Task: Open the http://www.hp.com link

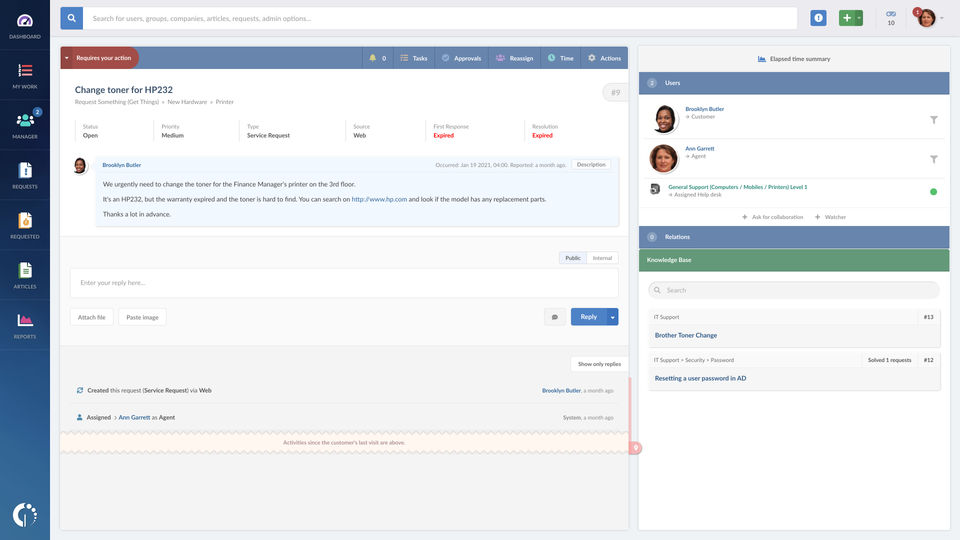Action: (379, 199)
